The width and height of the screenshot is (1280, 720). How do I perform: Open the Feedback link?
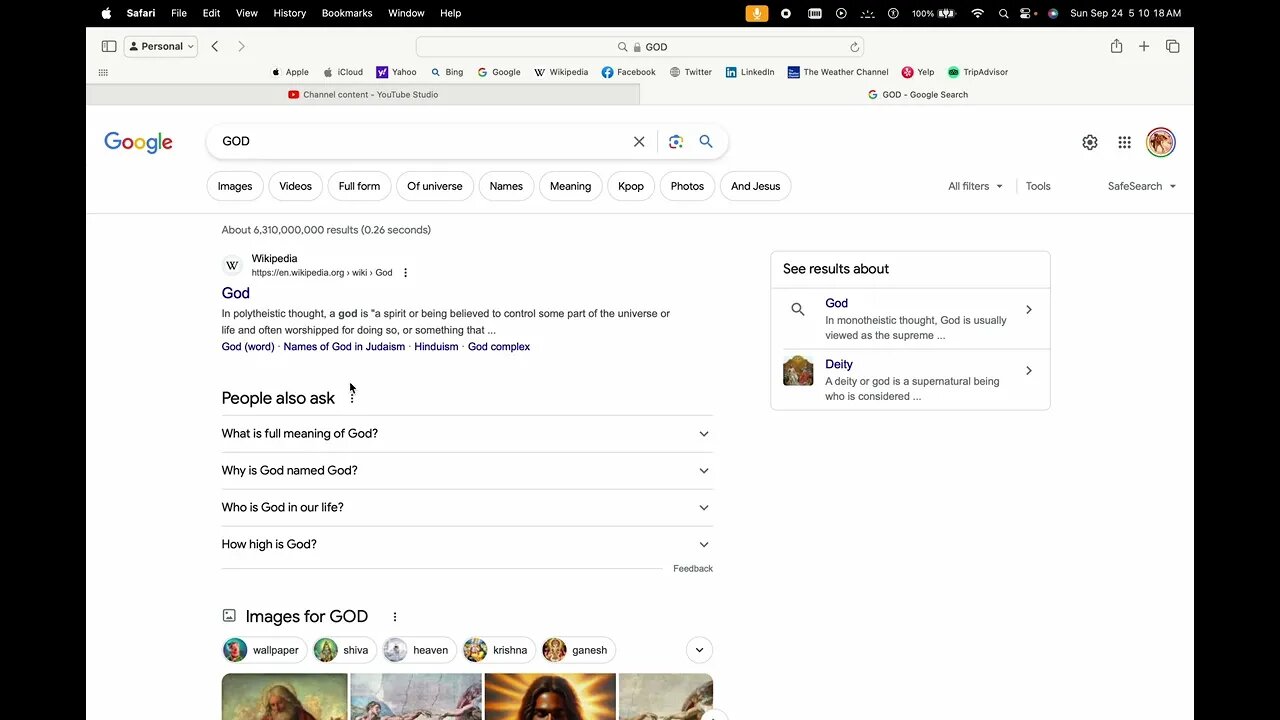tap(693, 569)
